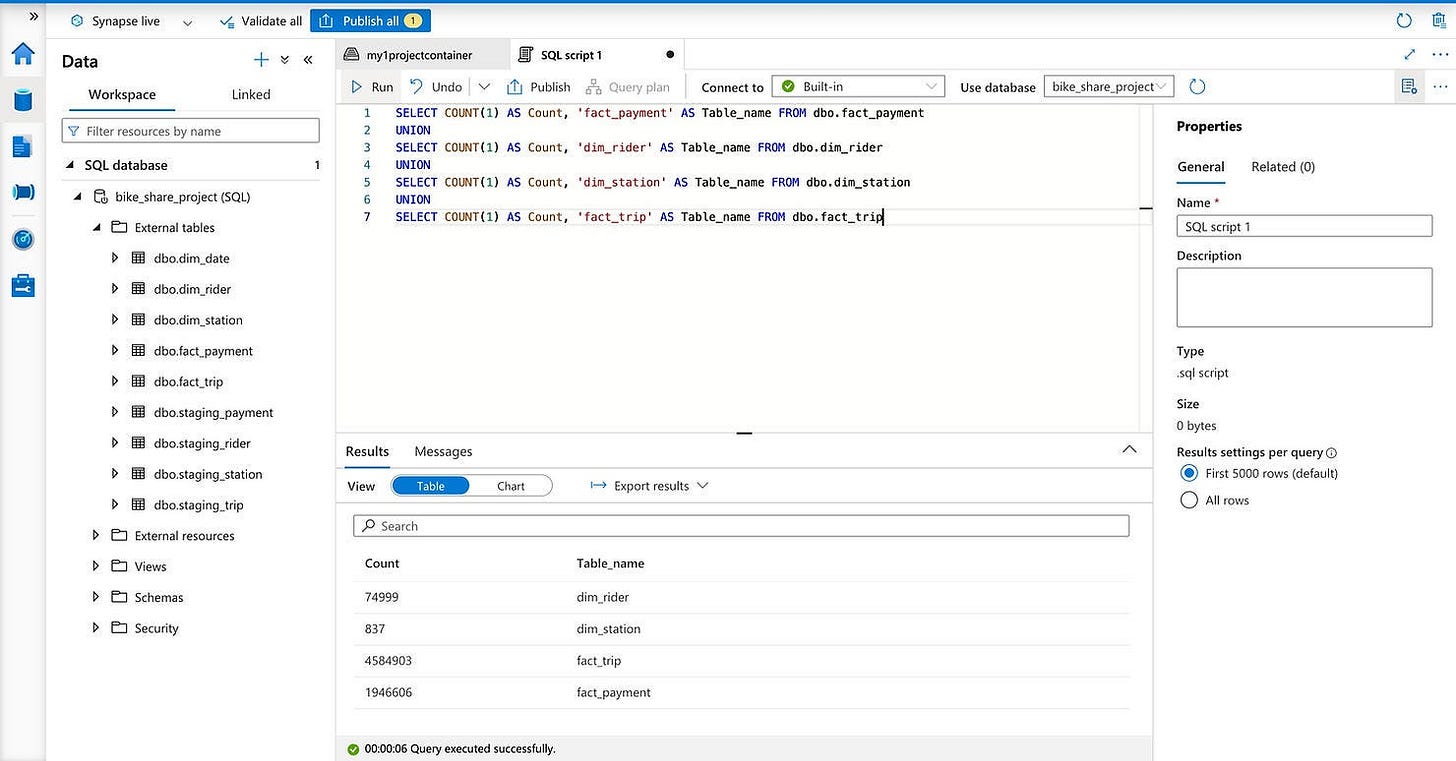Open the Monitor hub gauge icon
This screenshot has width=1456, height=761.
[x=22, y=239]
